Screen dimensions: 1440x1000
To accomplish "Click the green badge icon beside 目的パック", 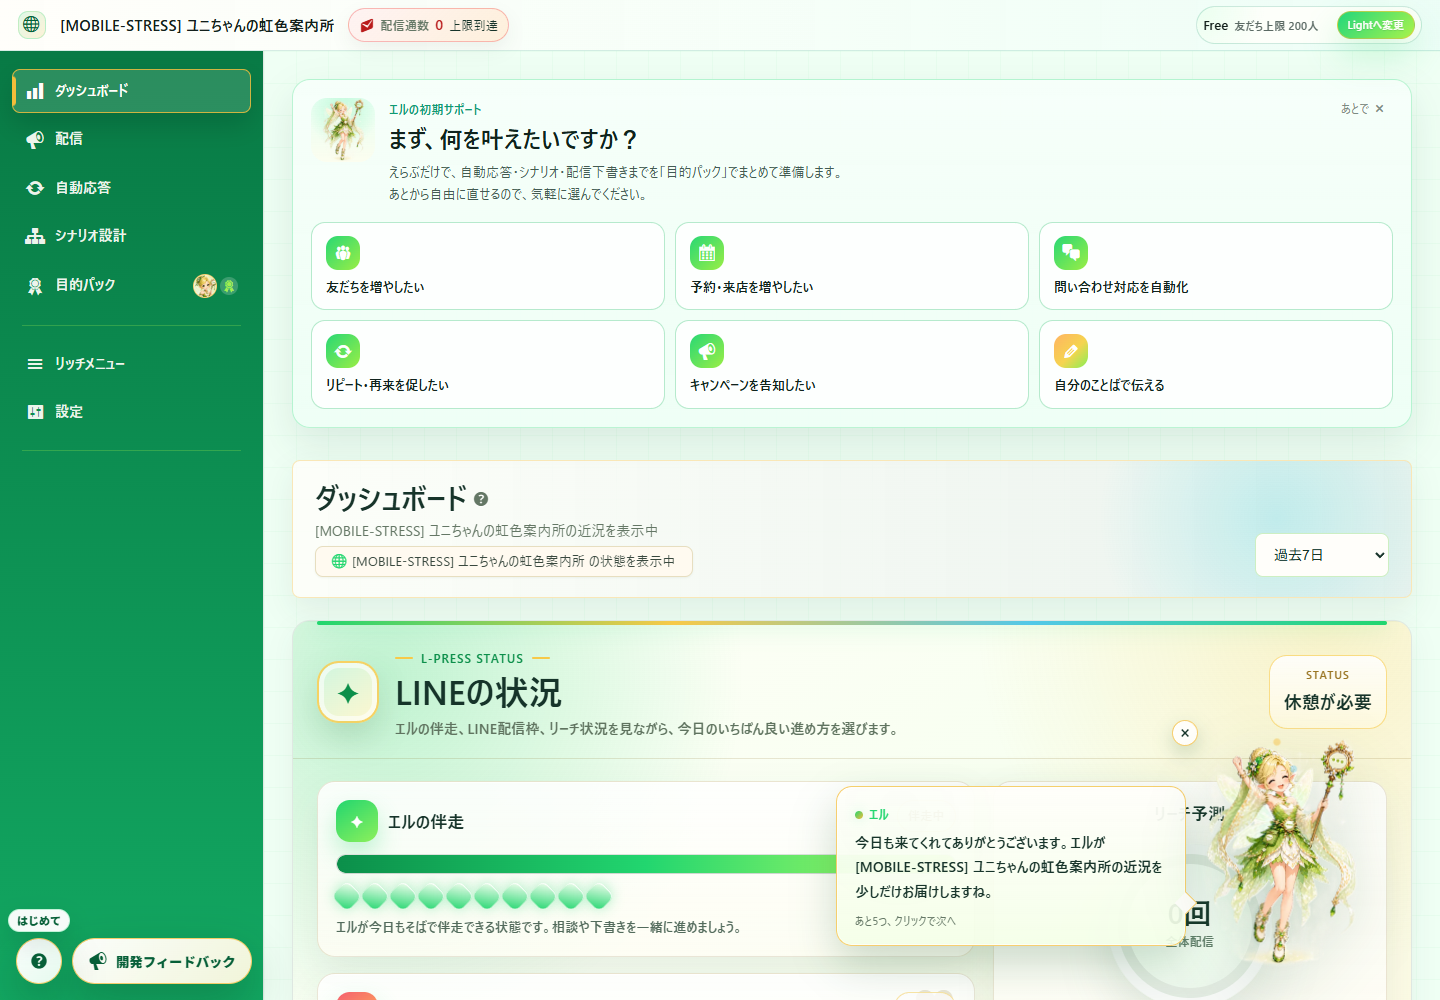I will click(229, 286).
